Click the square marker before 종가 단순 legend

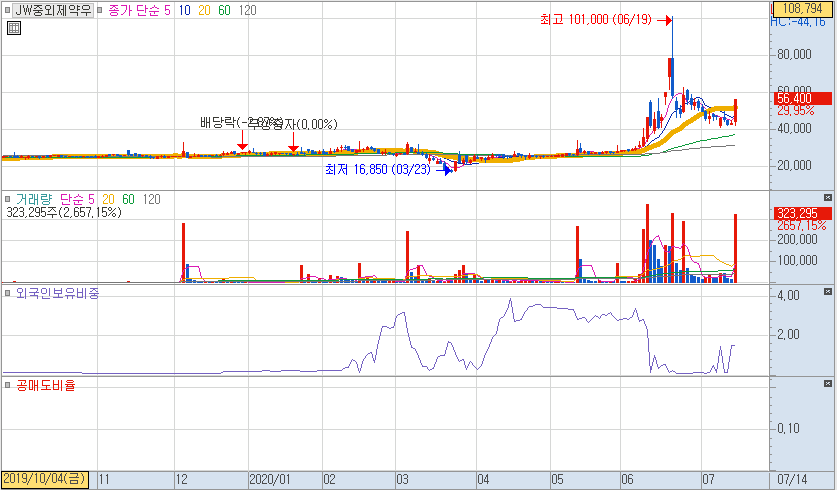coord(100,10)
